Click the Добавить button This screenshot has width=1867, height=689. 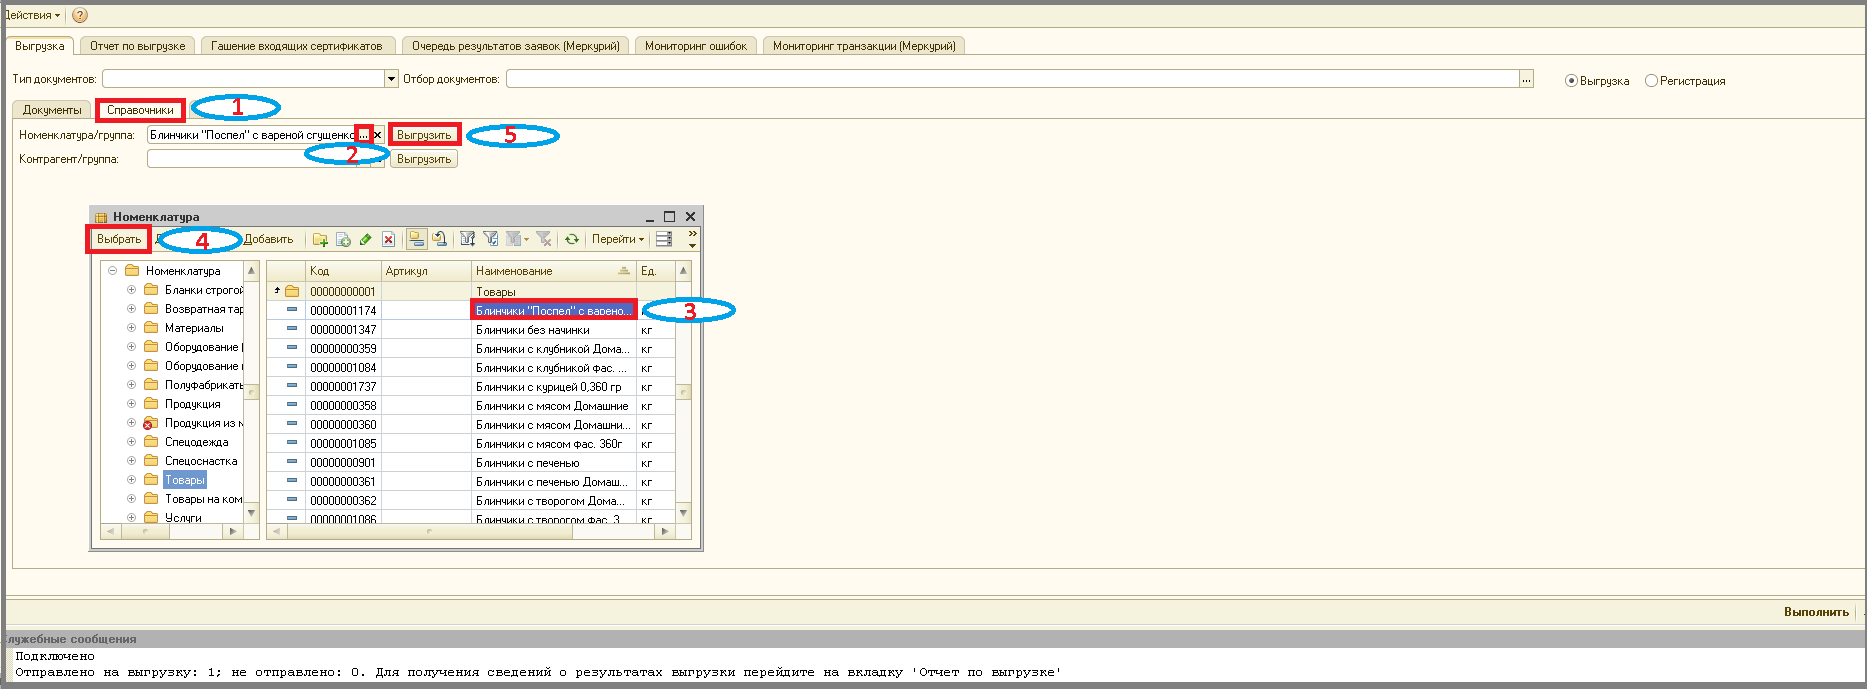268,239
